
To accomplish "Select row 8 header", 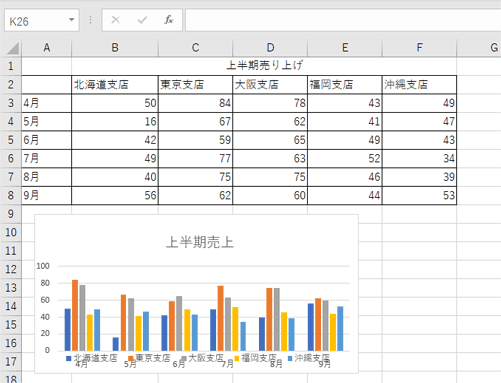I will 11,195.
